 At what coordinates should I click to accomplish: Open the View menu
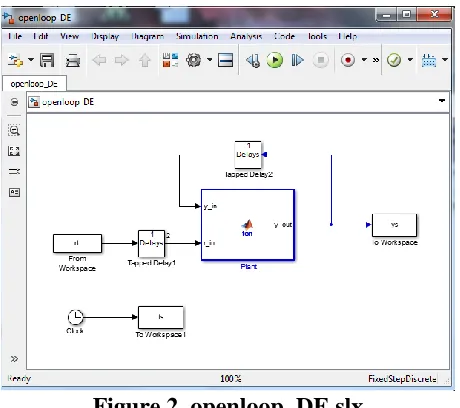point(69,36)
